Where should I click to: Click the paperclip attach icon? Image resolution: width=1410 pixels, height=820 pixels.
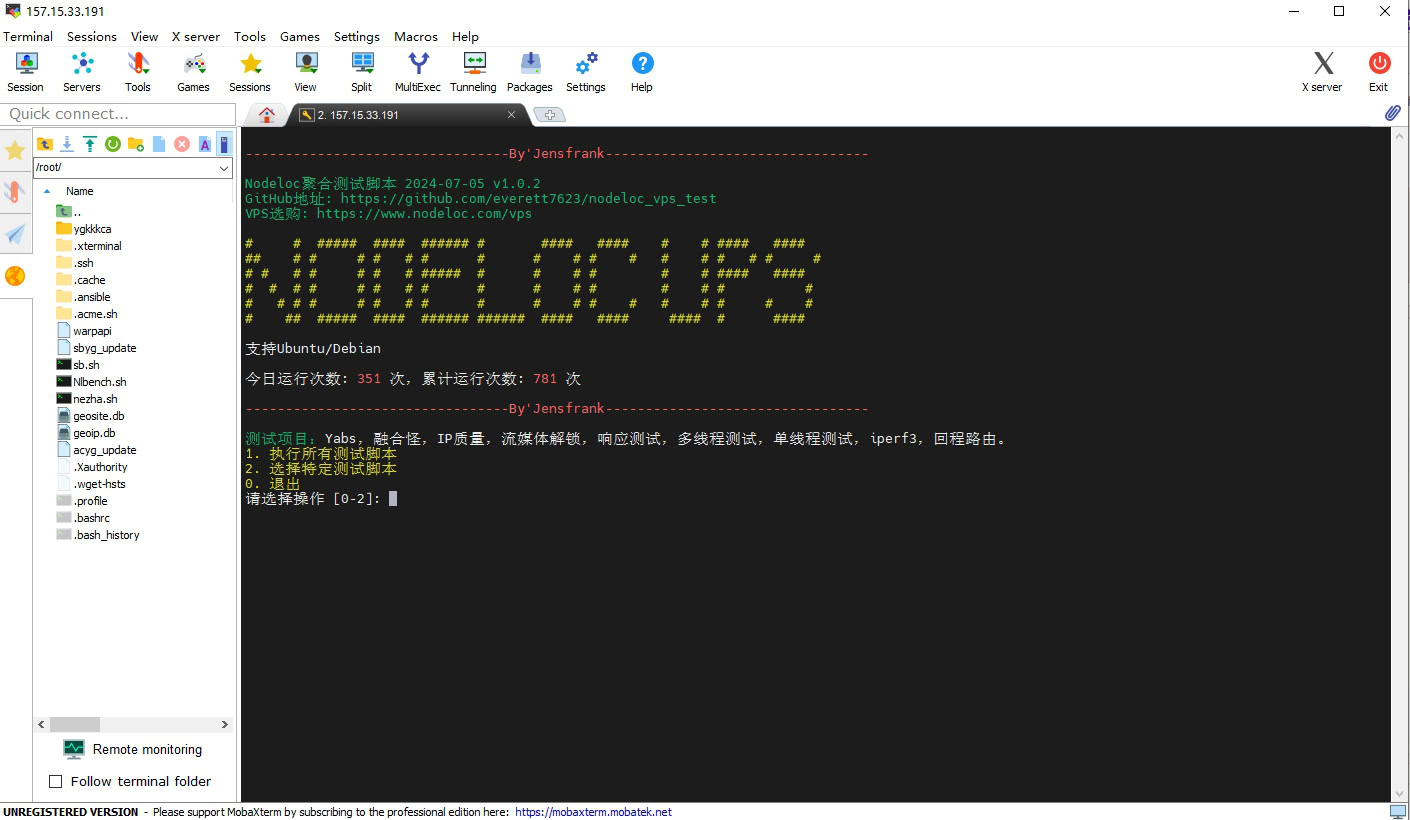1393,114
